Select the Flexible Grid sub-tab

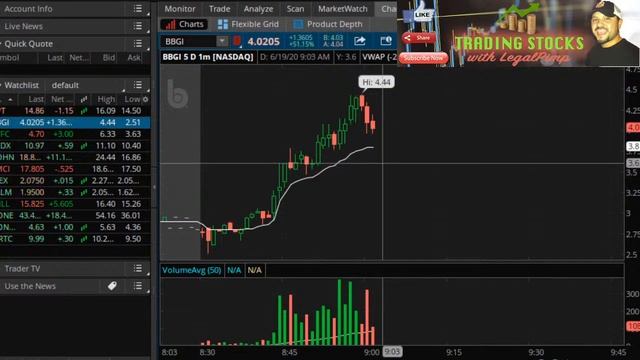tap(248, 24)
